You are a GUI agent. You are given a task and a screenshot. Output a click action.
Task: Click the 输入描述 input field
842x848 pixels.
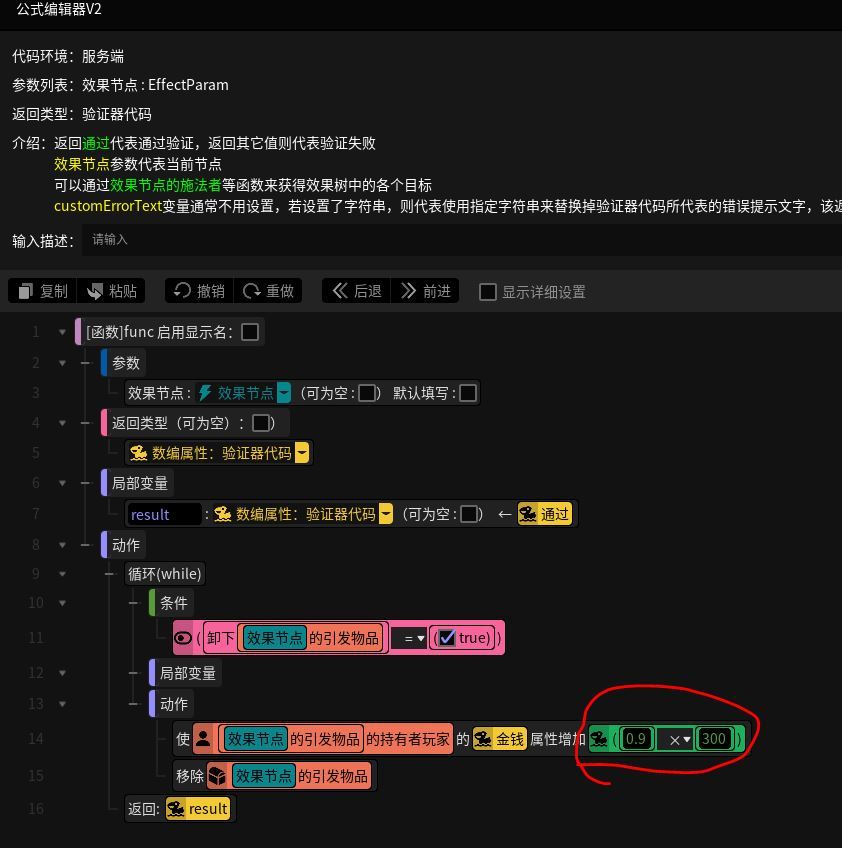[462, 240]
